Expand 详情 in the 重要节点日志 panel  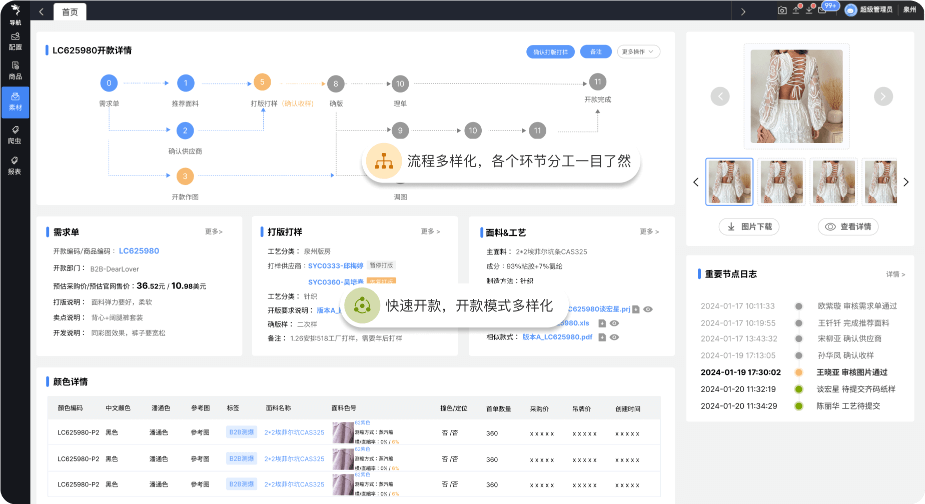tap(893, 273)
